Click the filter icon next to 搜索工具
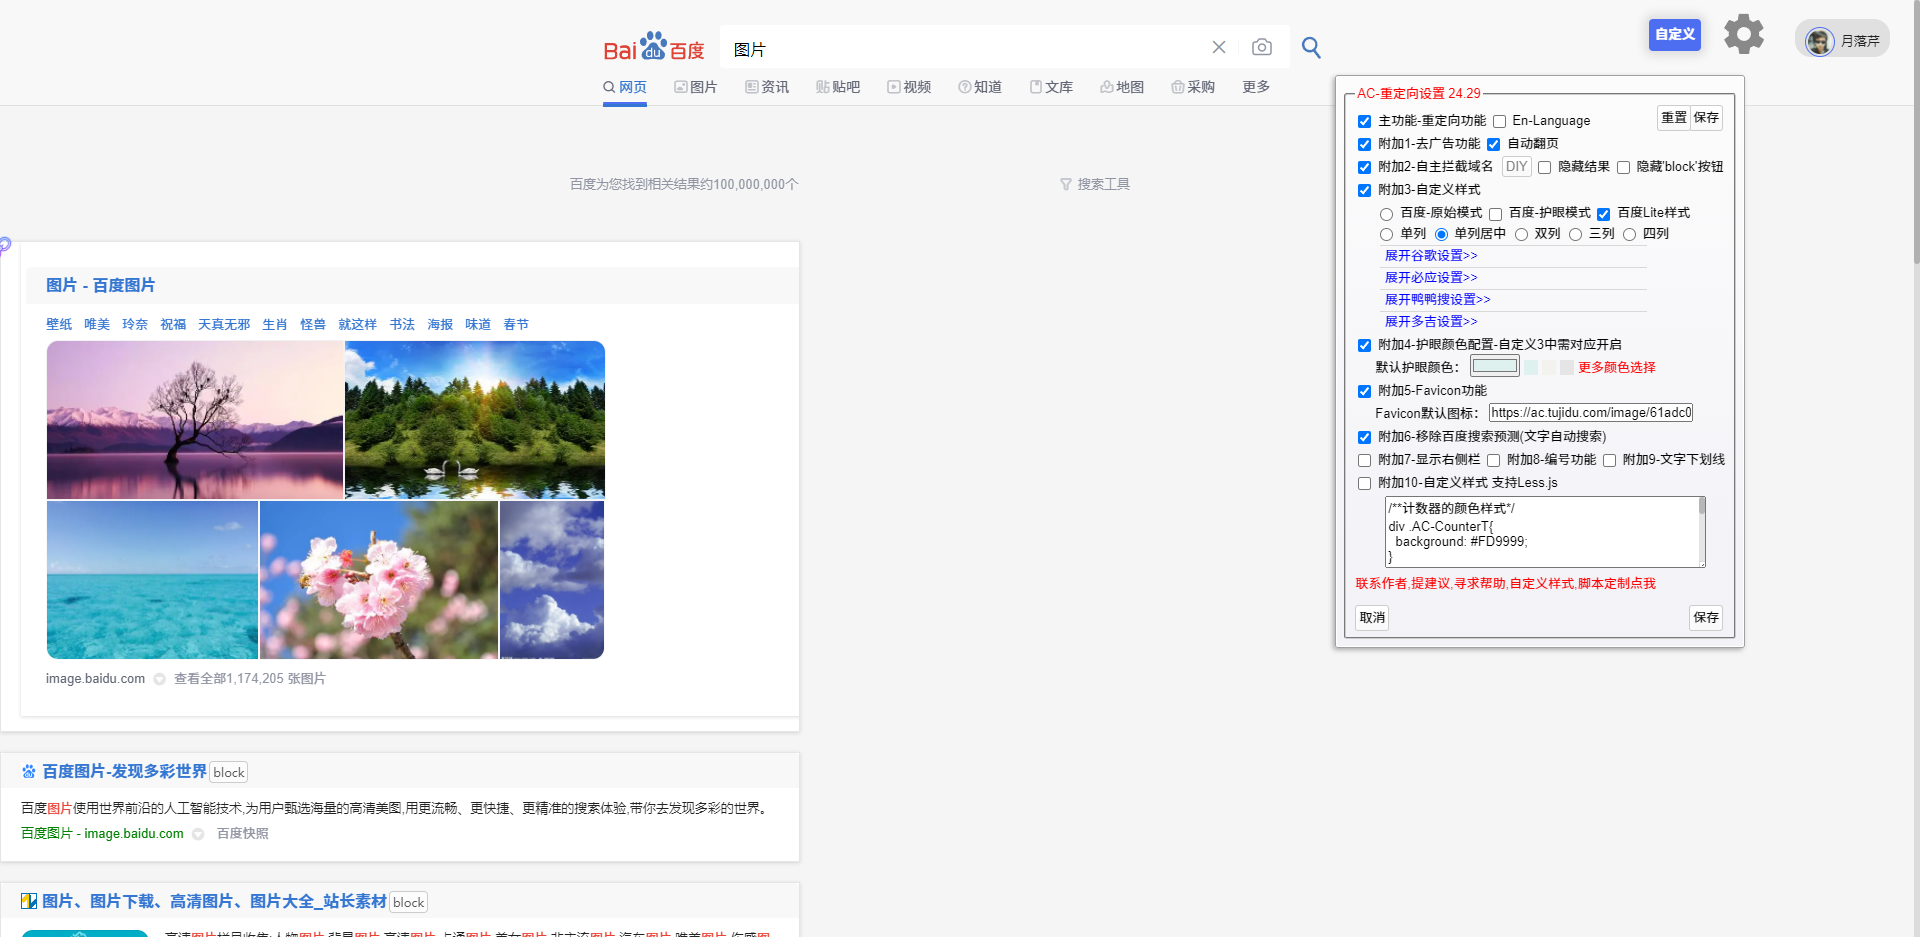This screenshot has width=1920, height=937. tap(1066, 184)
